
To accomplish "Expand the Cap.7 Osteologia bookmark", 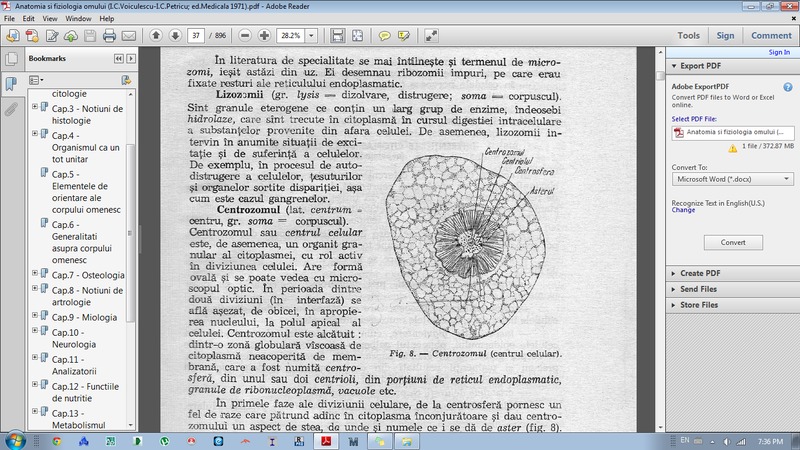I will pyautogui.click(x=35, y=273).
